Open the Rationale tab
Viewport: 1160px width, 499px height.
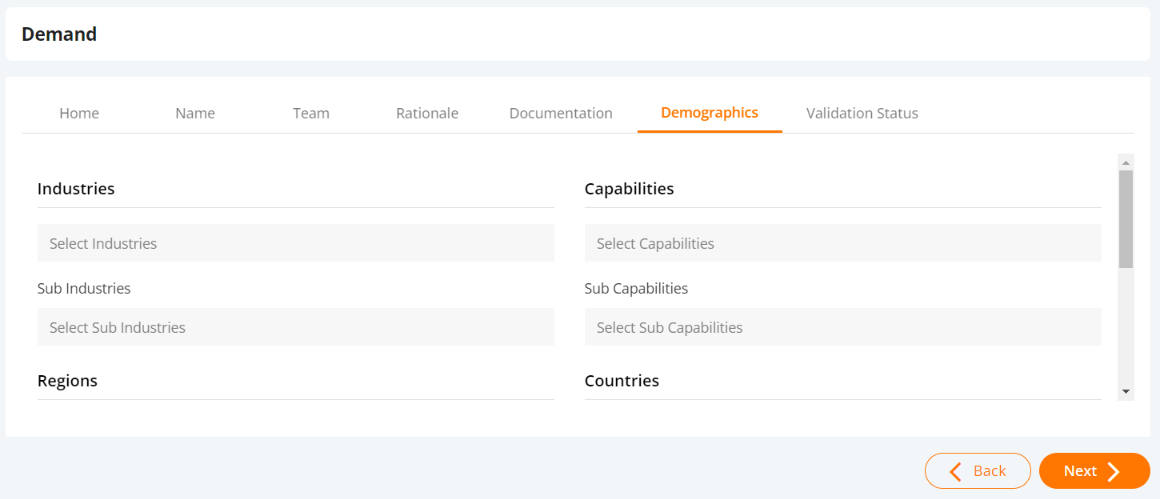[427, 114]
